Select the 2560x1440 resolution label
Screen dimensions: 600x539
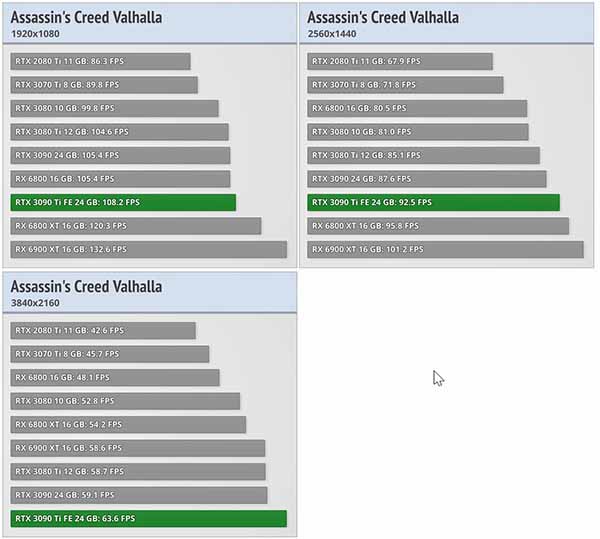(332, 34)
